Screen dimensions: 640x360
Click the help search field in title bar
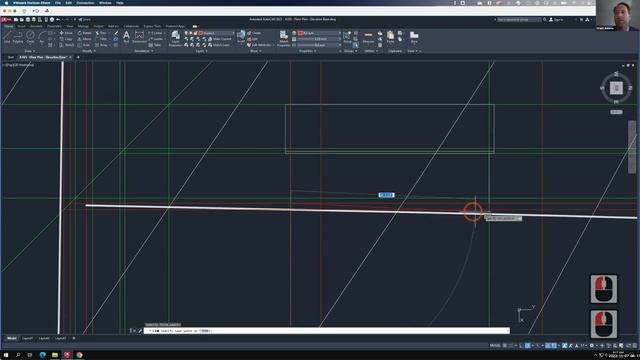coord(519,19)
